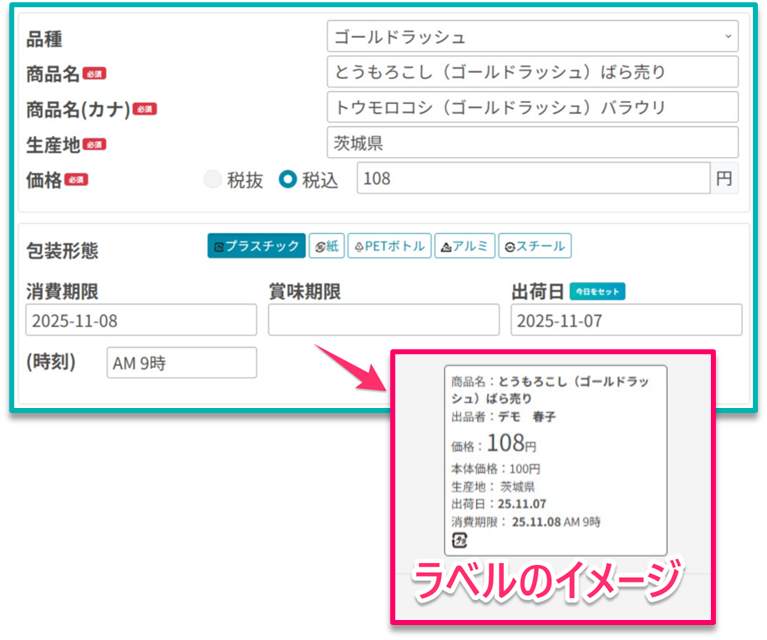
Task: Choose the PETボトル packaging icon button
Action: [389, 246]
